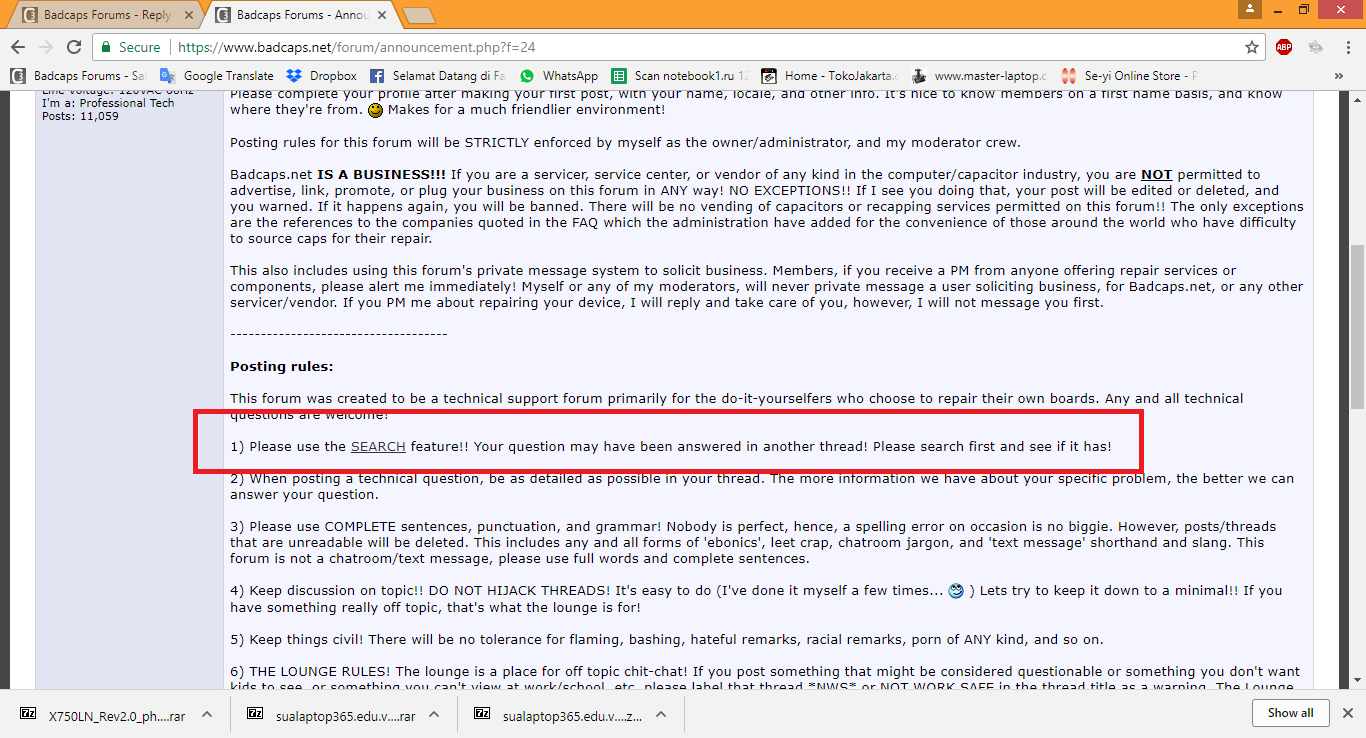Open the Adblock Plus extension icon
This screenshot has width=1366, height=738.
pos(1284,47)
